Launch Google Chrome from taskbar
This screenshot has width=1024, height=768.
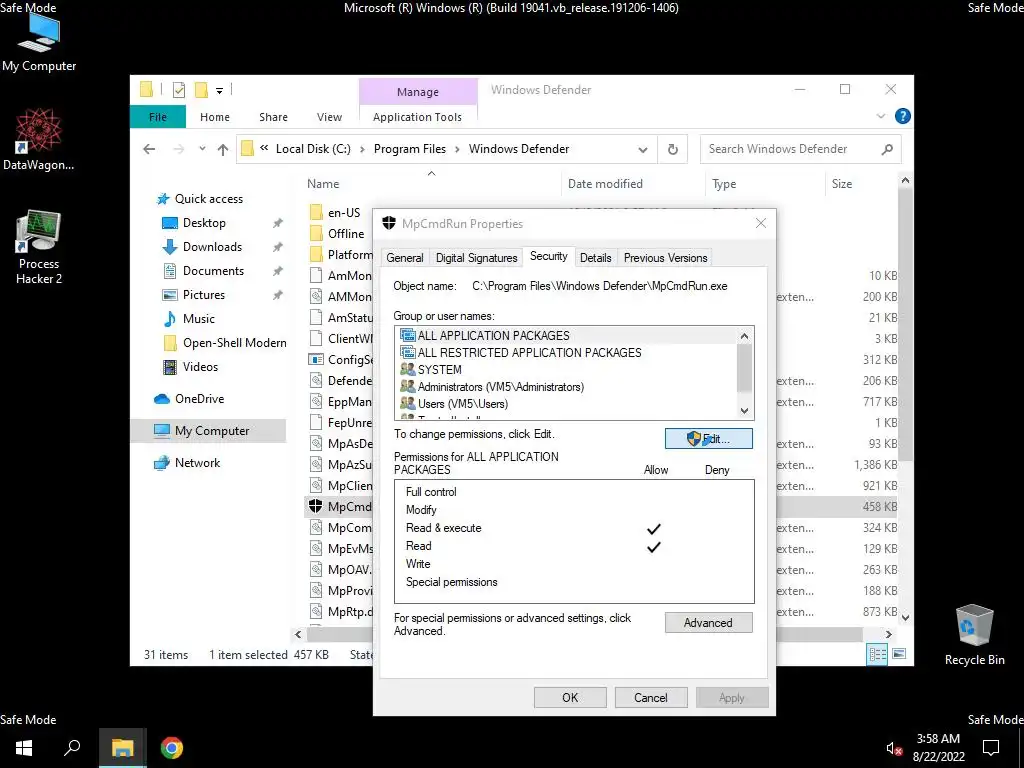[x=172, y=748]
